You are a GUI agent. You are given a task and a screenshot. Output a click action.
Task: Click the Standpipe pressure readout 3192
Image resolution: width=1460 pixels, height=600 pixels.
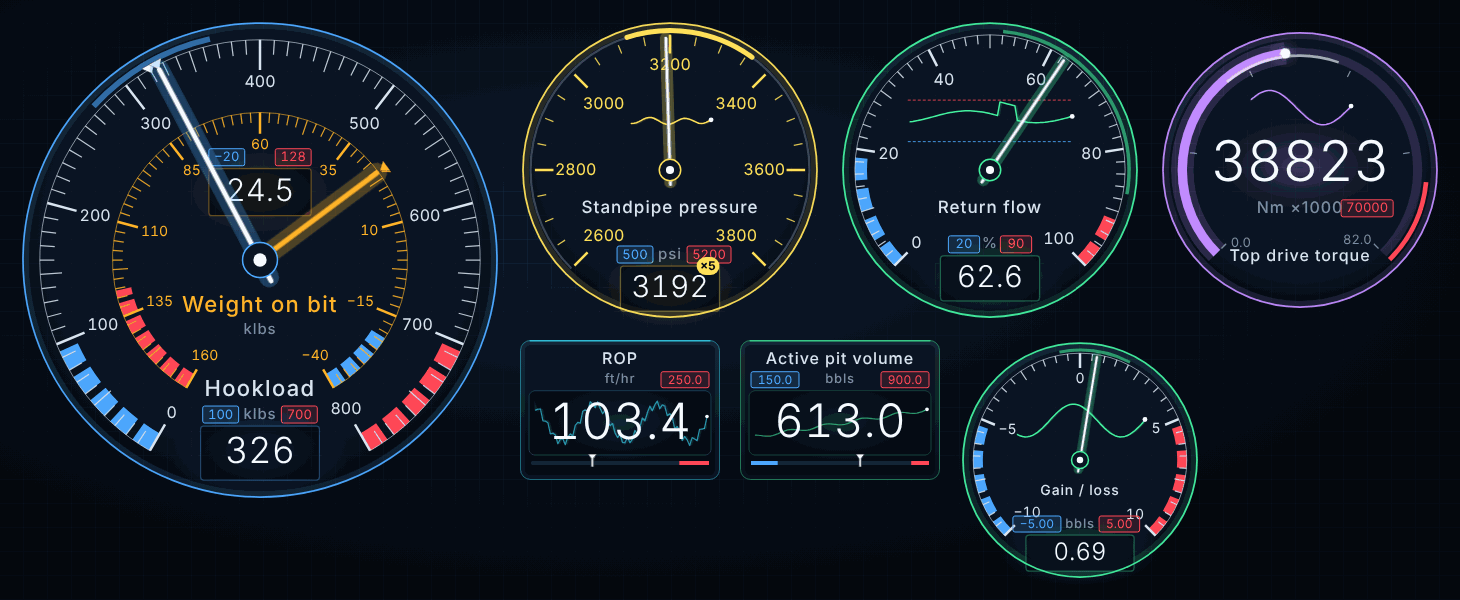pos(670,287)
